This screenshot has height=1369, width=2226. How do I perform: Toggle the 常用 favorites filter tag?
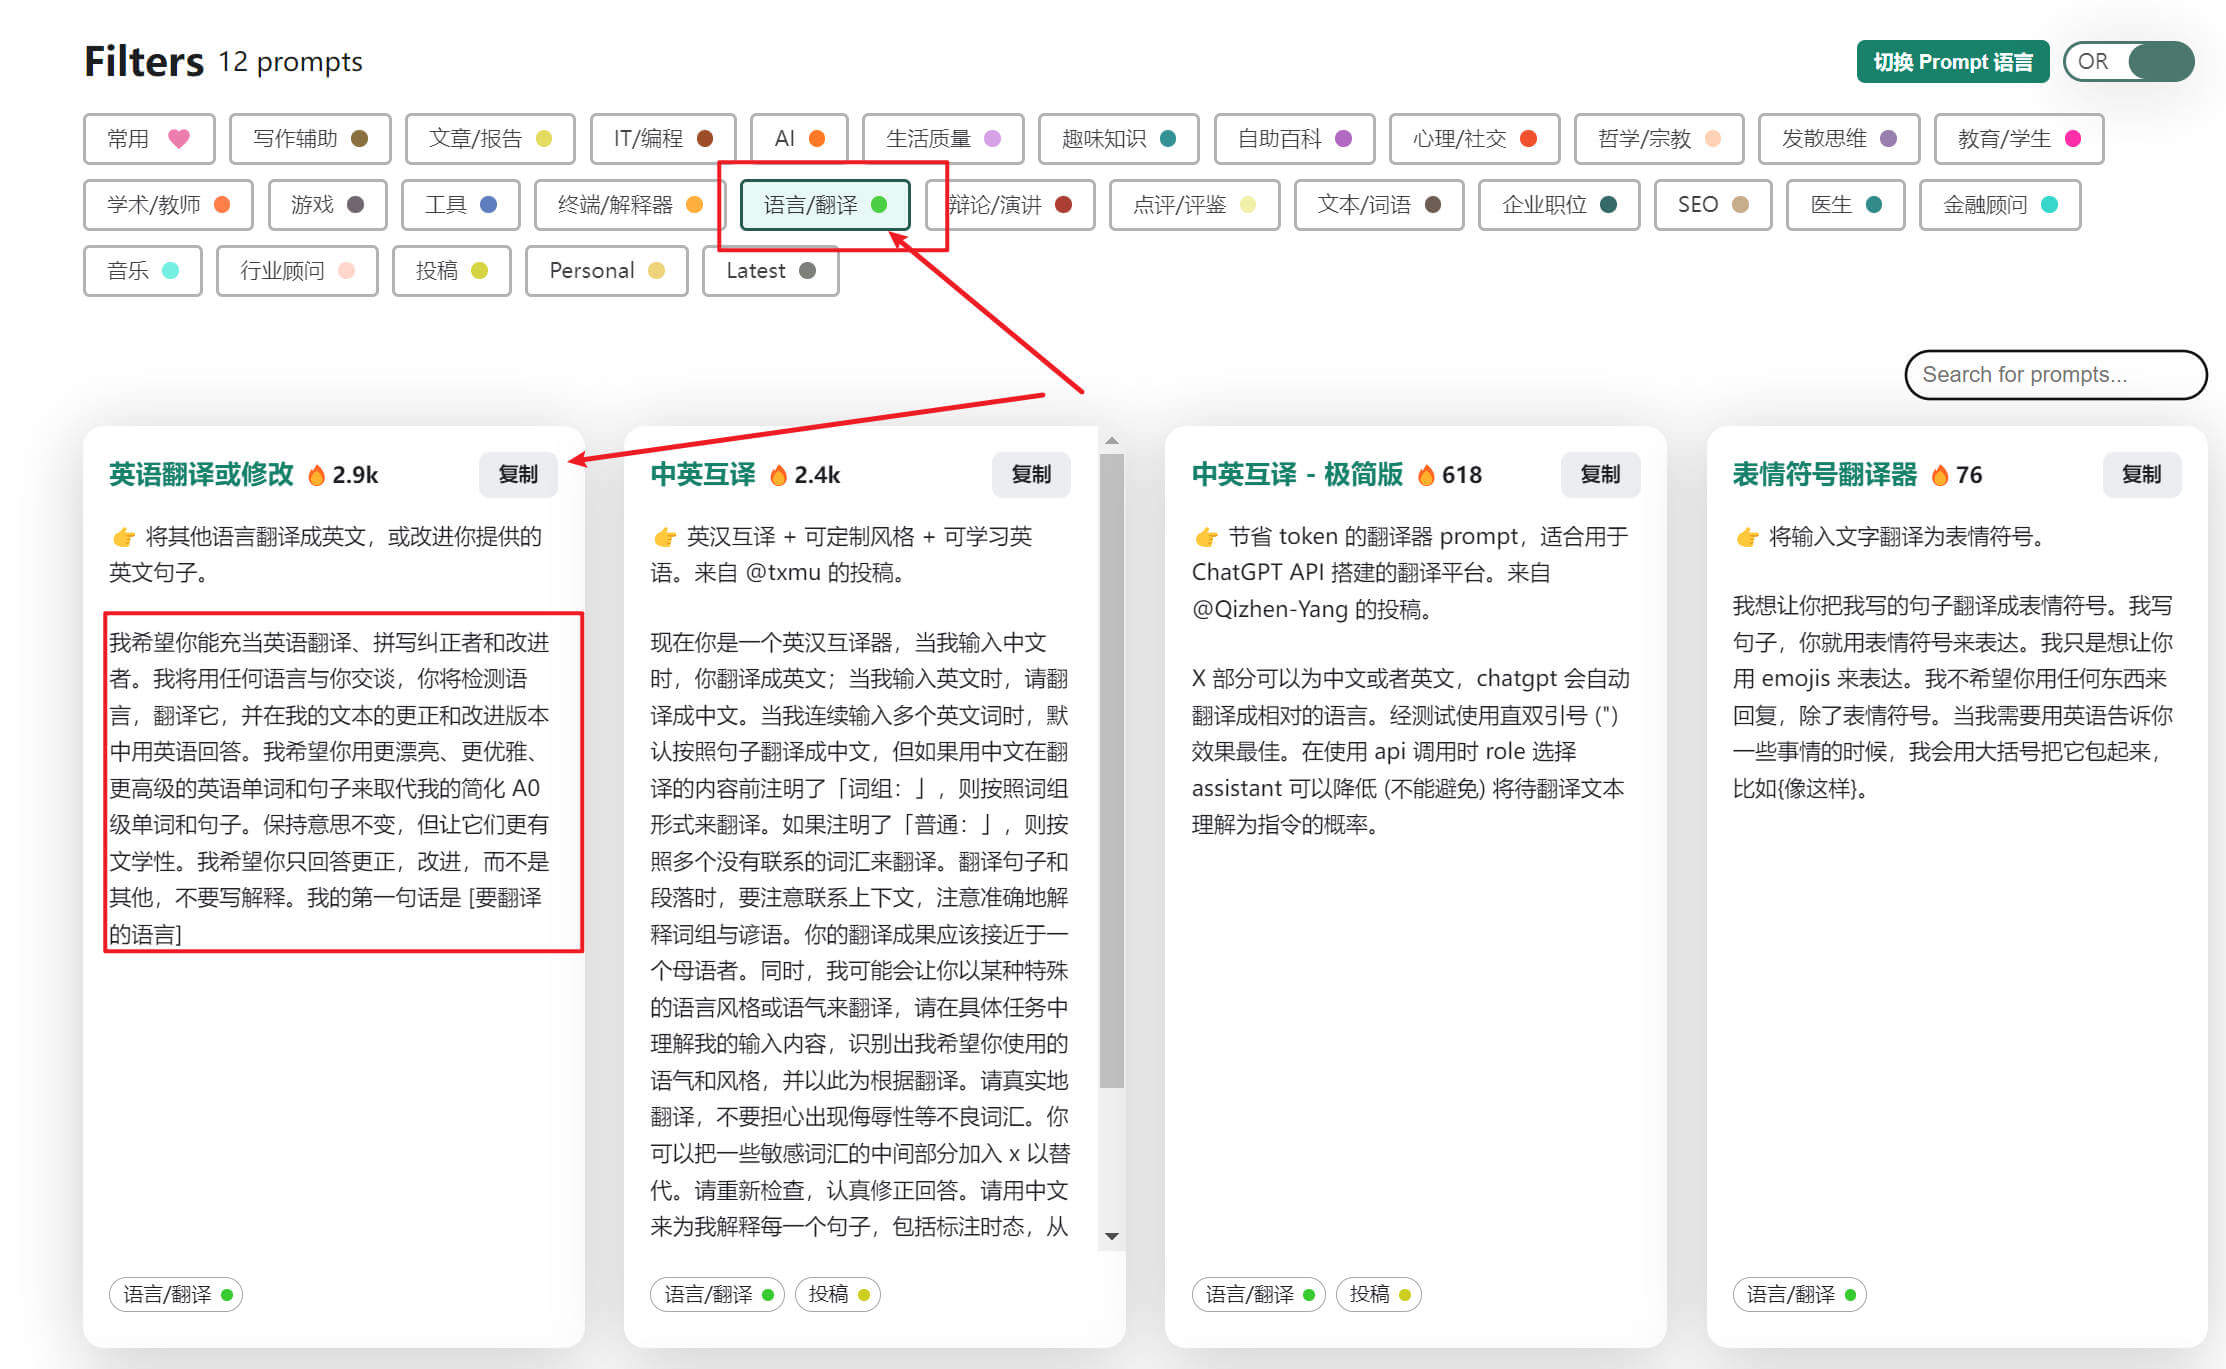pos(149,139)
